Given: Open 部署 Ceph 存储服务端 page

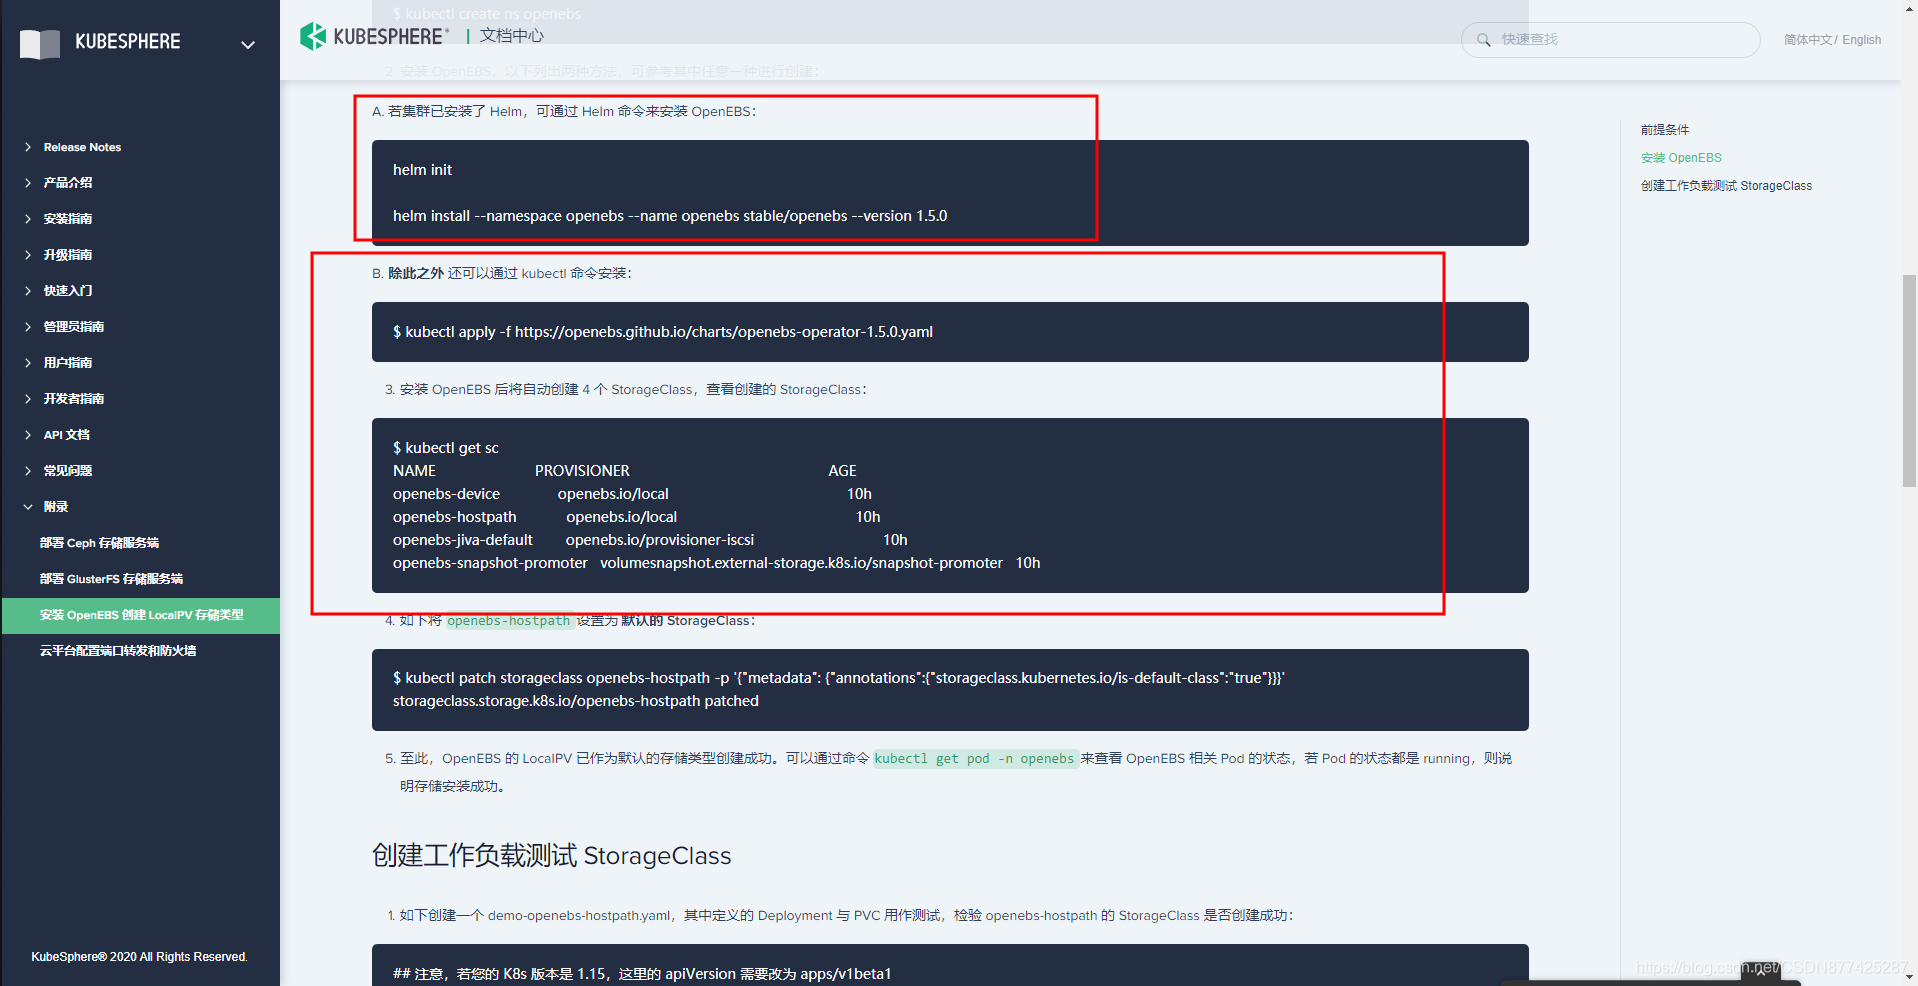Looking at the screenshot, I should point(99,543).
